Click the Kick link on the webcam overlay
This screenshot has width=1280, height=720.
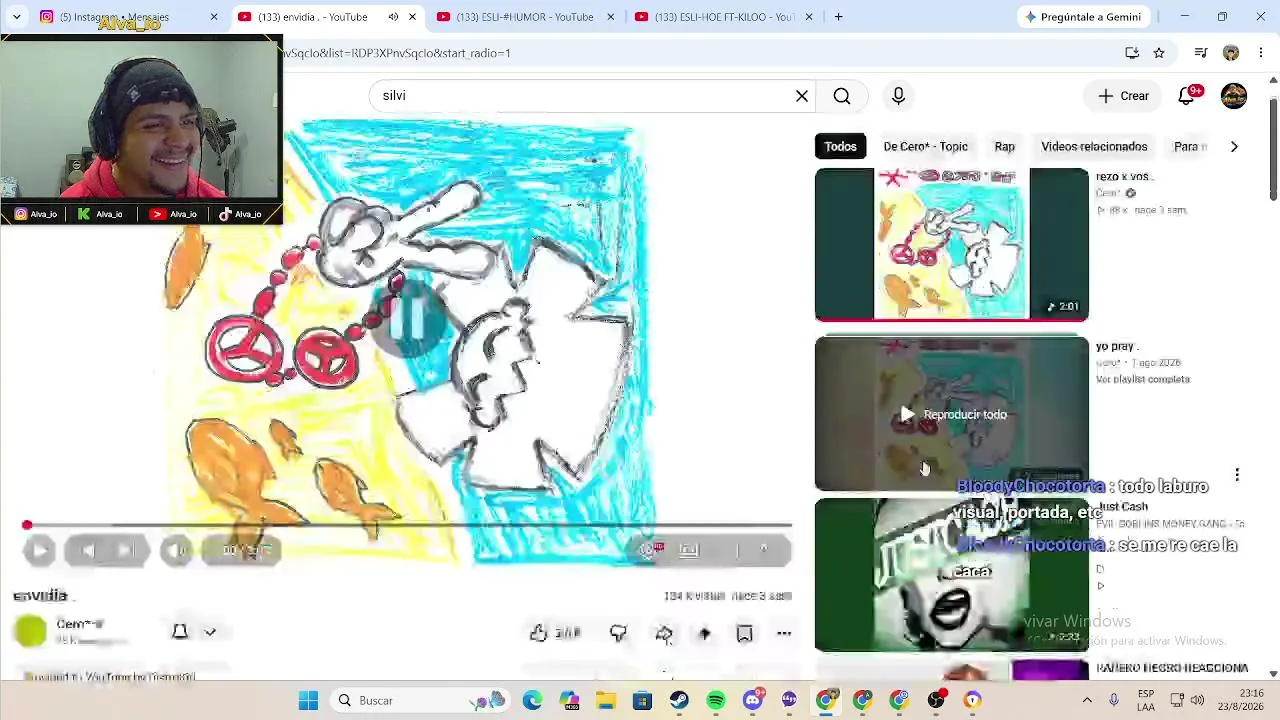(x=100, y=214)
